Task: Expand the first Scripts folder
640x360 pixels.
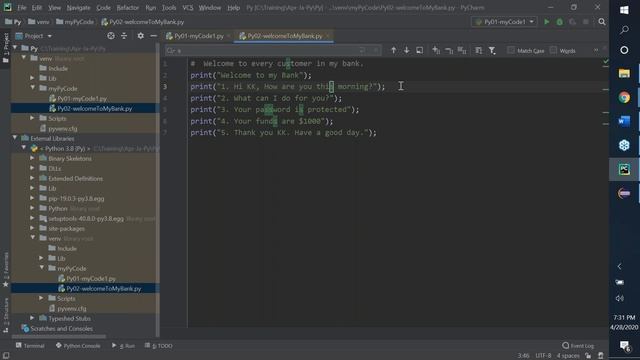Action: [x=32, y=118]
